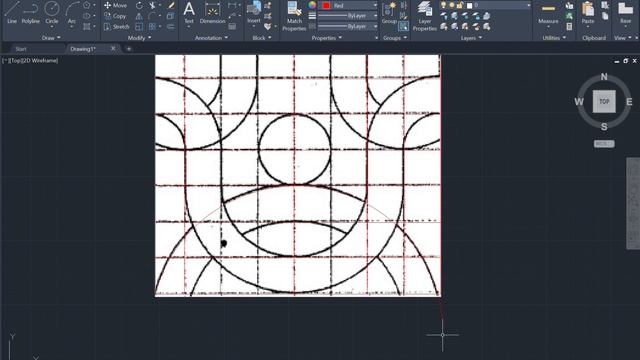This screenshot has height=360, width=640.
Task: Select the Polyline tool
Action: click(31, 12)
